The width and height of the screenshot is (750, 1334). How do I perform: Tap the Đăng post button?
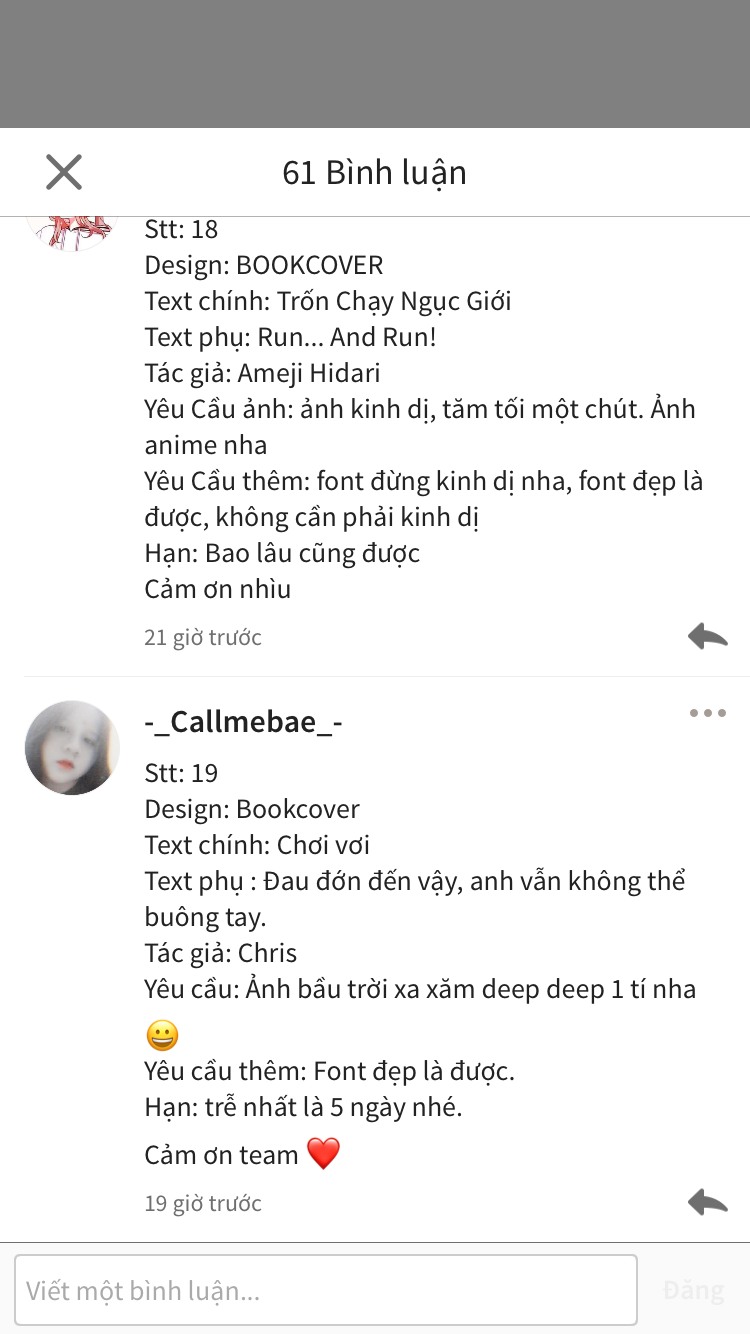pos(693,1290)
